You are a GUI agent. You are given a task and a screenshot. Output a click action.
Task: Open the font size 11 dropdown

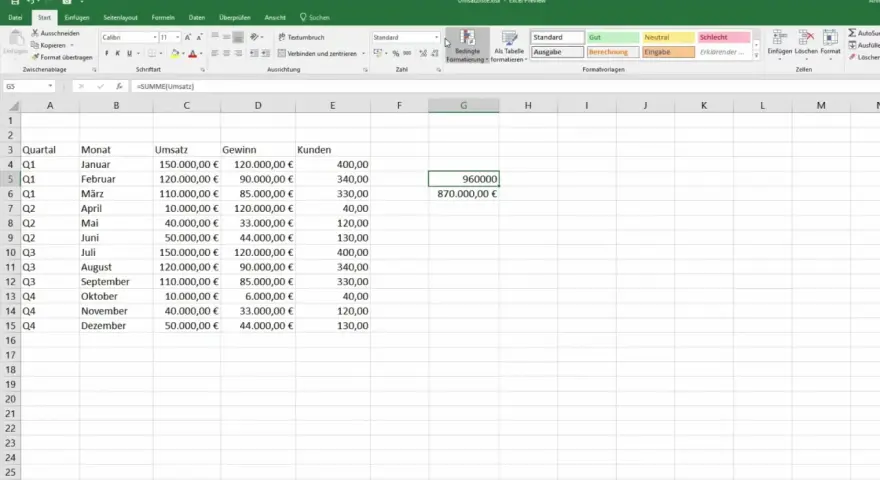coord(177,37)
